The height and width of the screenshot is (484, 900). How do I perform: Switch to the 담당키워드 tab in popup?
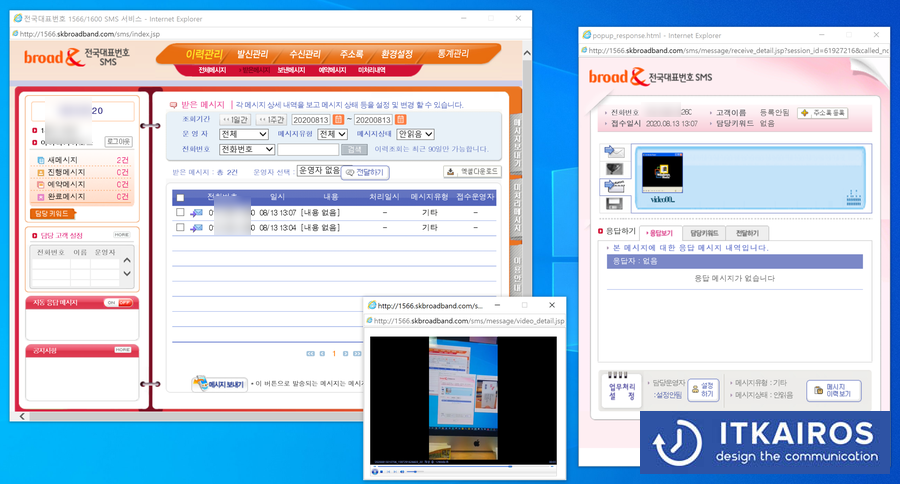tap(704, 233)
